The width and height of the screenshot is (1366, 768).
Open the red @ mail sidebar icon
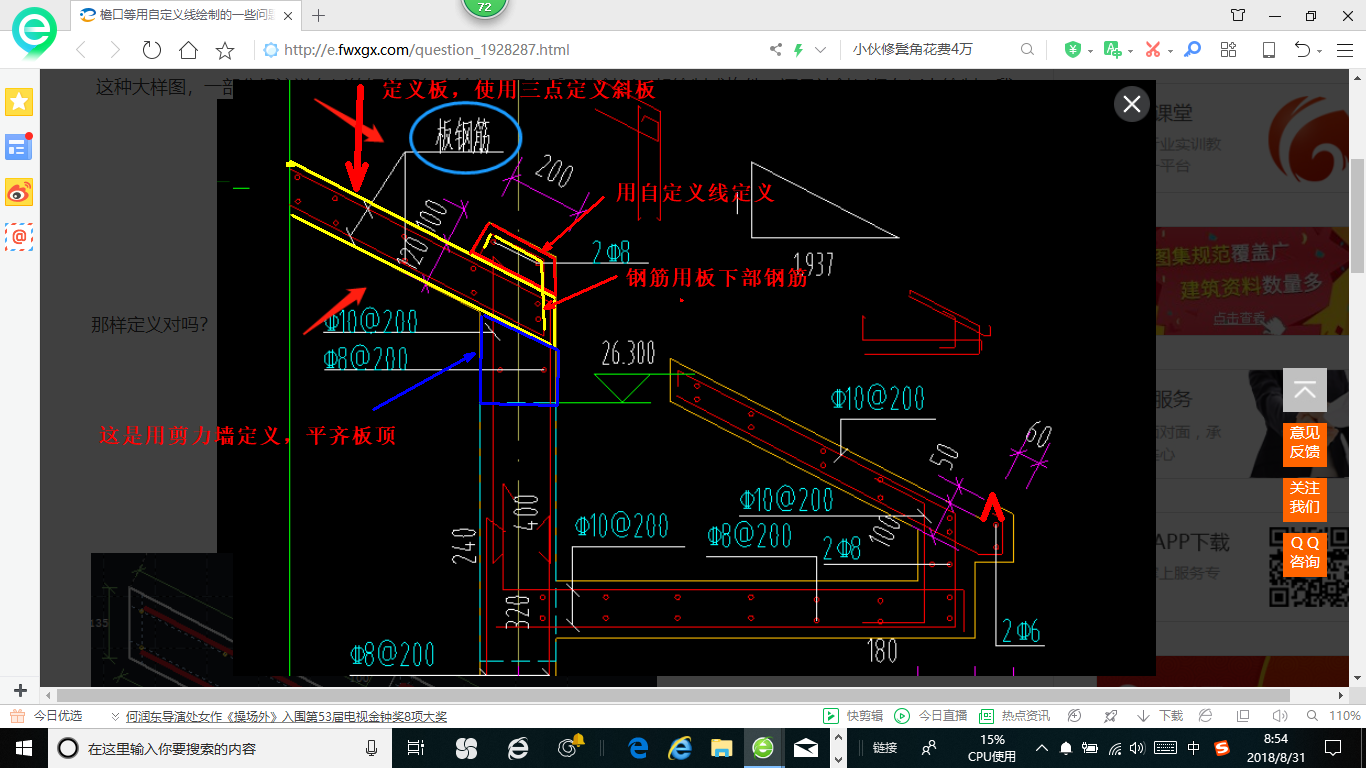(19, 237)
